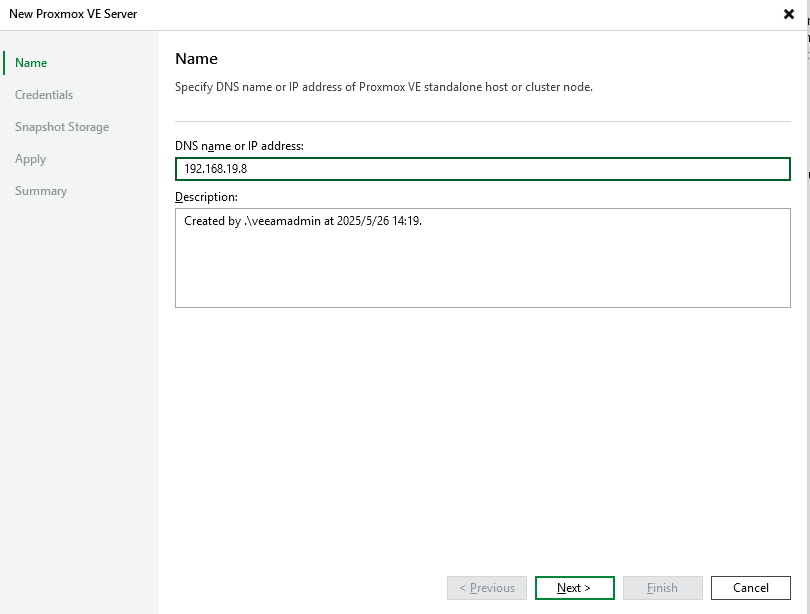Proceed with the Next button
Image resolution: width=810 pixels, height=614 pixels.
pos(574,588)
